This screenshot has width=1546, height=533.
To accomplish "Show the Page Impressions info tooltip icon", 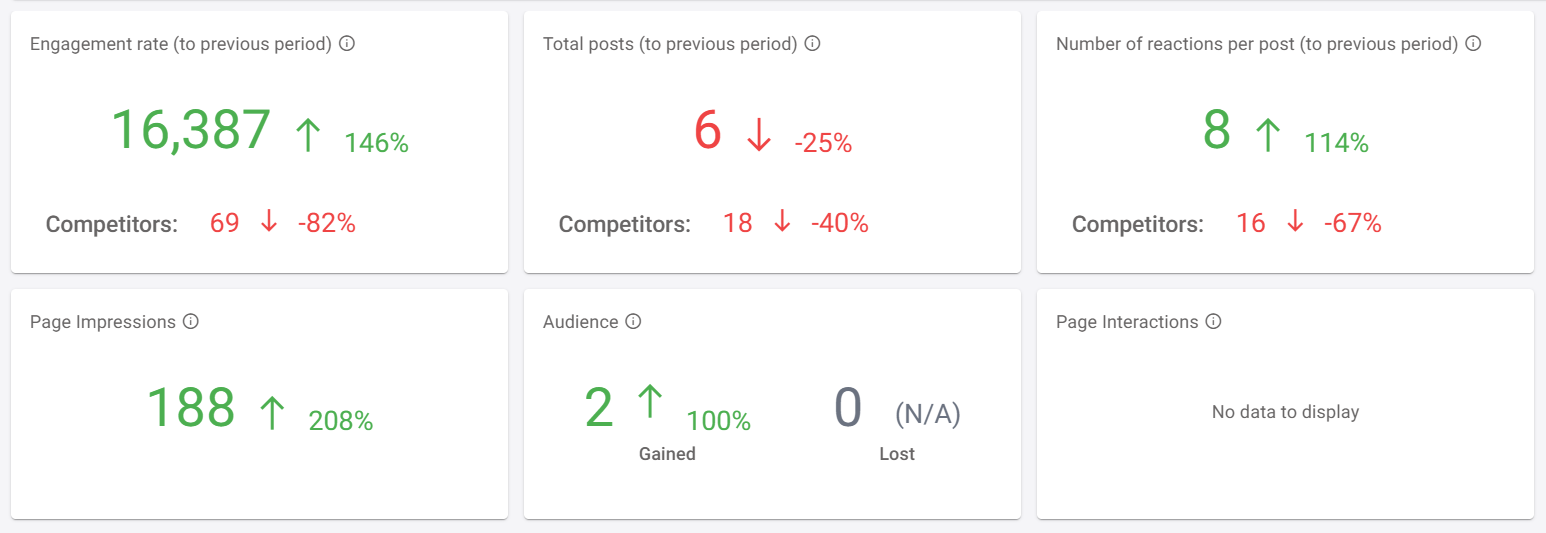I will (191, 322).
